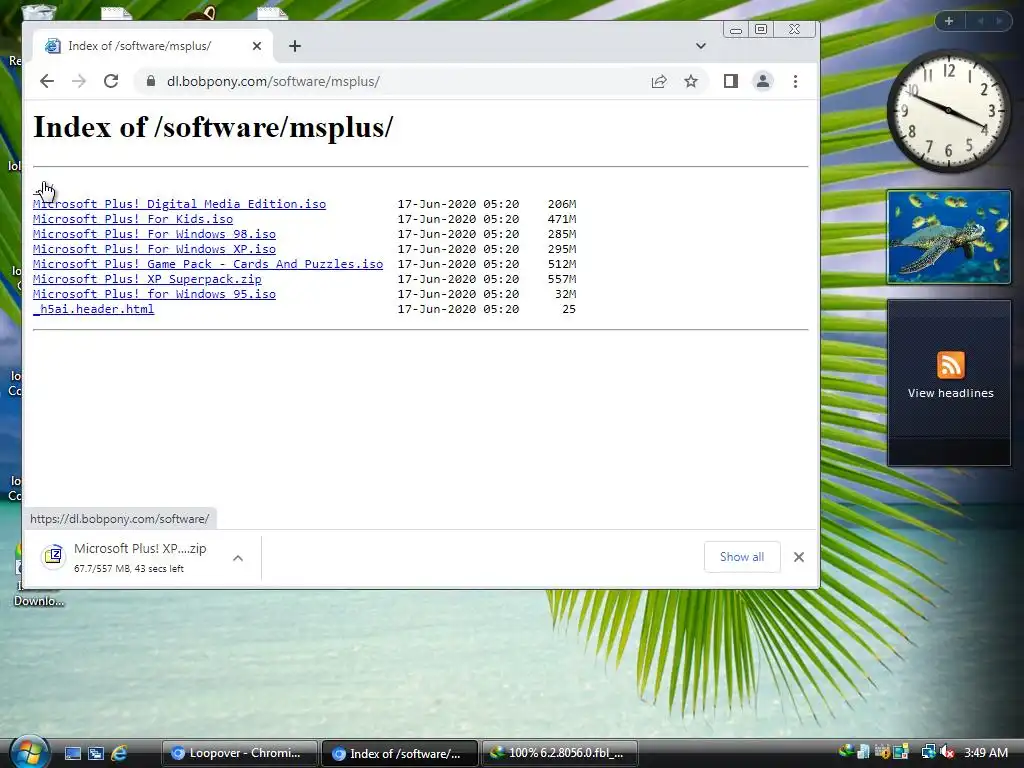The image size is (1024, 768).
Task: Close the downloads bar
Action: [799, 557]
